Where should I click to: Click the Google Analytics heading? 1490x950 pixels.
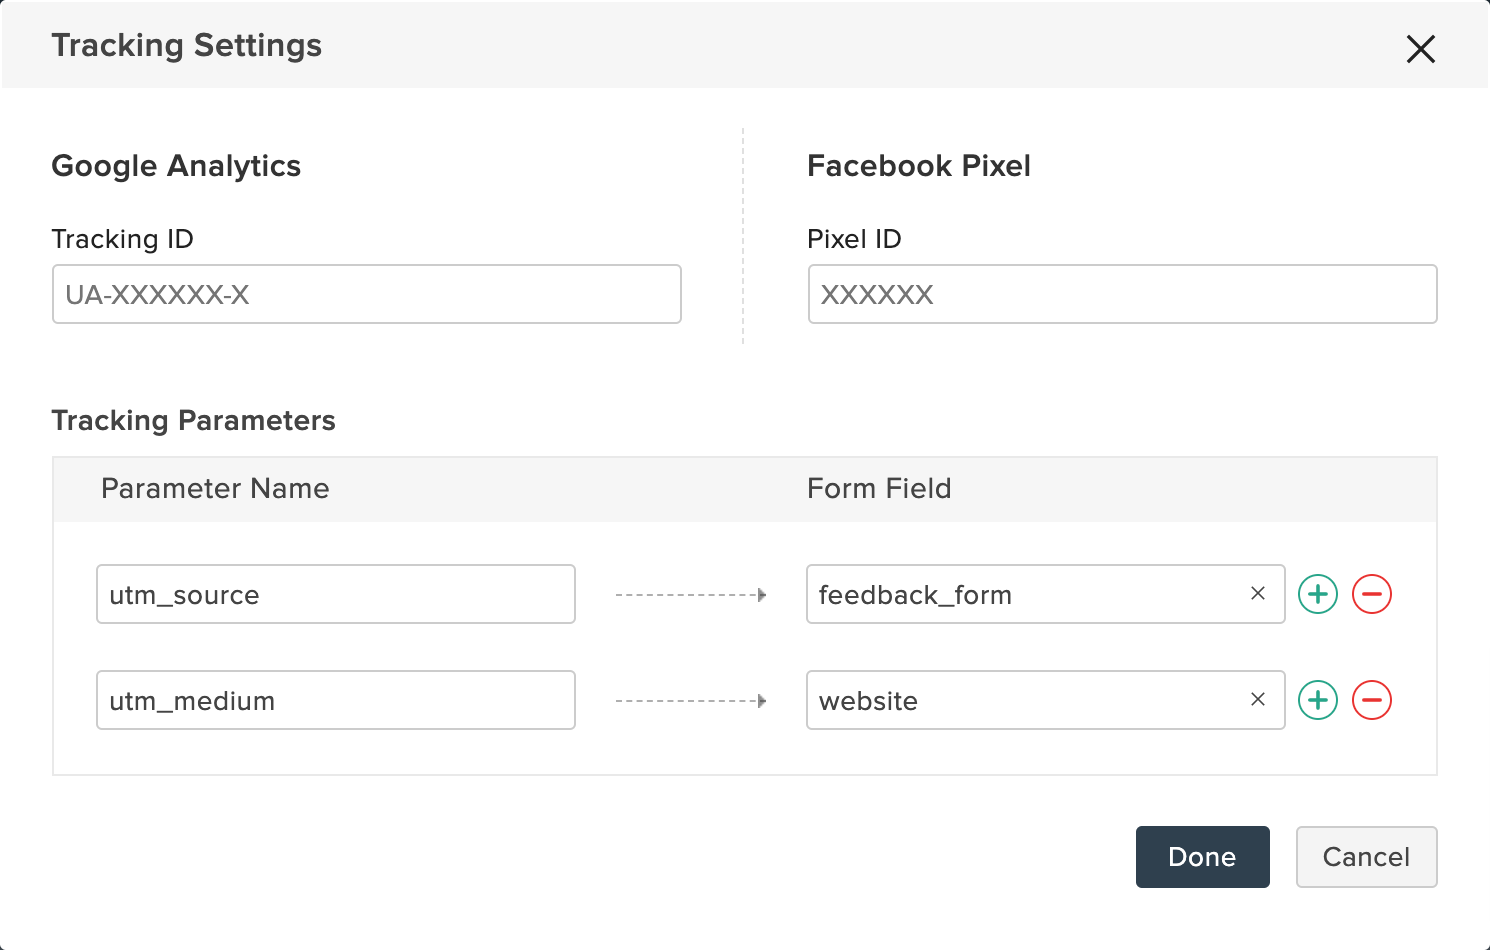click(176, 166)
